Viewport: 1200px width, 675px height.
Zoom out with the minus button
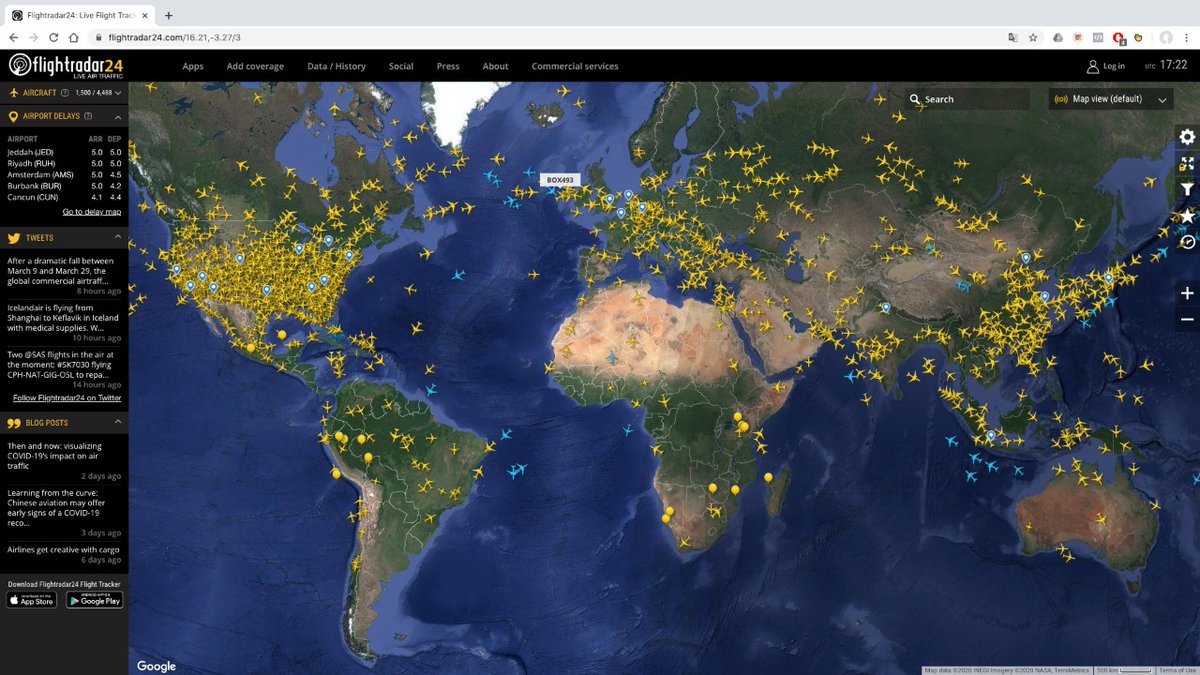point(1187,319)
